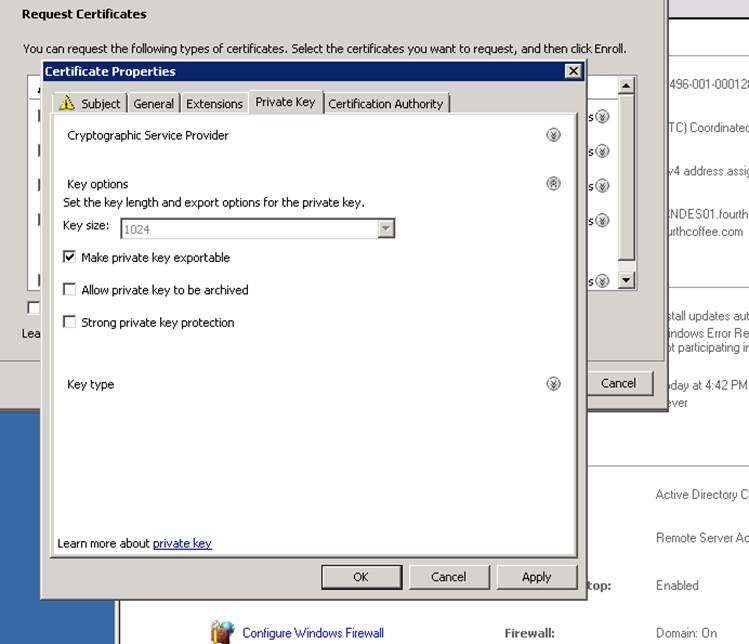Collapse the Key options section

point(553,184)
